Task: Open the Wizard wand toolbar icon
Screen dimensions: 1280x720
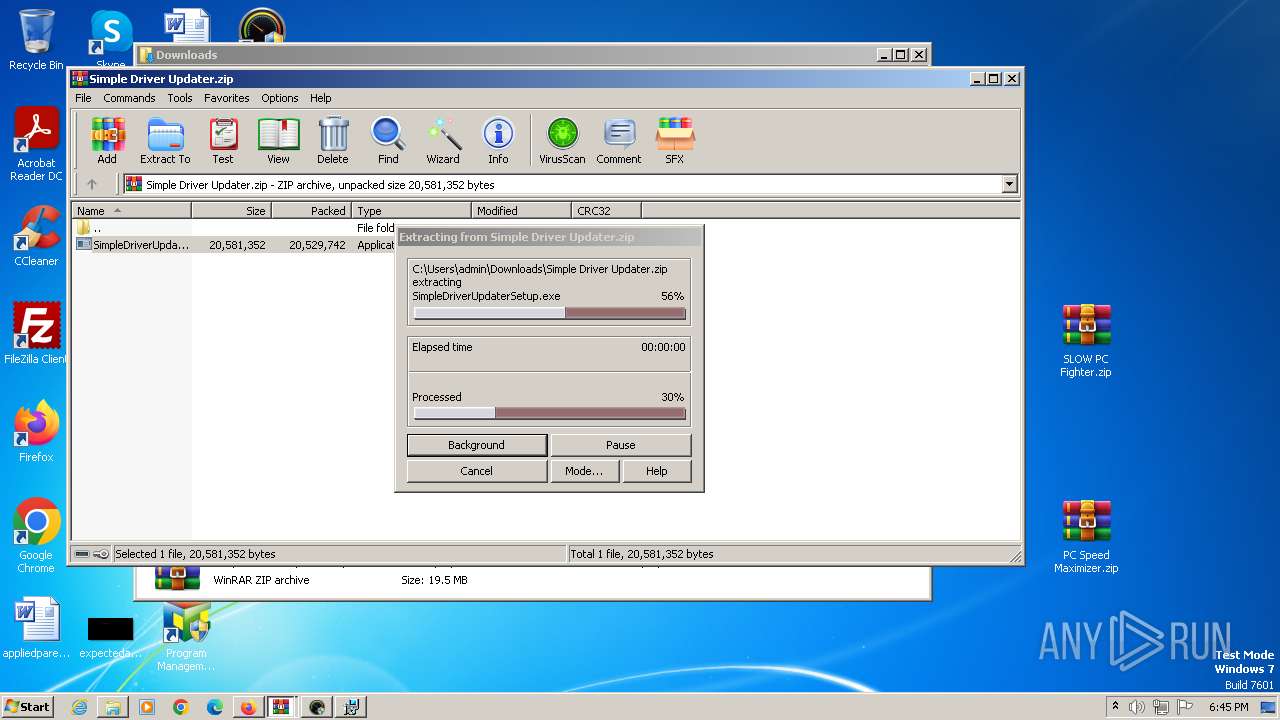Action: pos(443,141)
